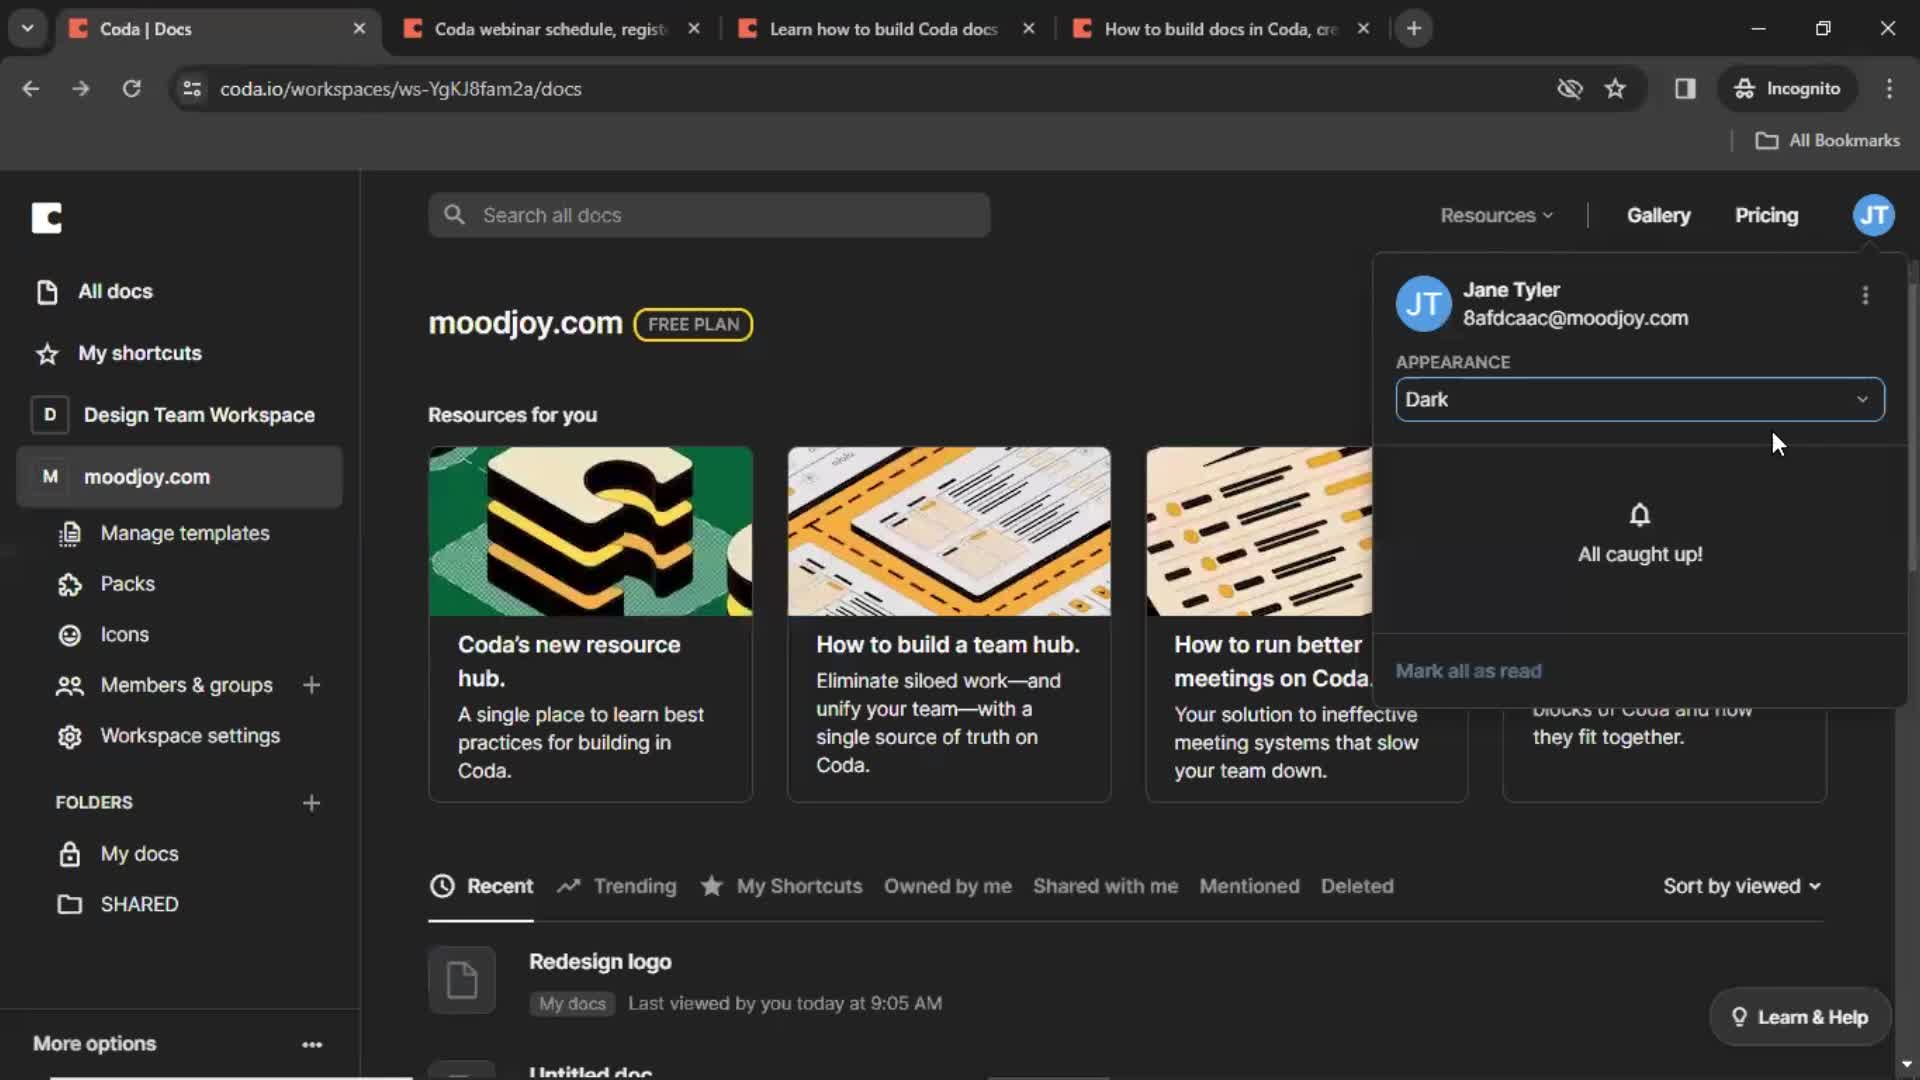1920x1080 pixels.
Task: Open the Icons page
Action: [124, 635]
